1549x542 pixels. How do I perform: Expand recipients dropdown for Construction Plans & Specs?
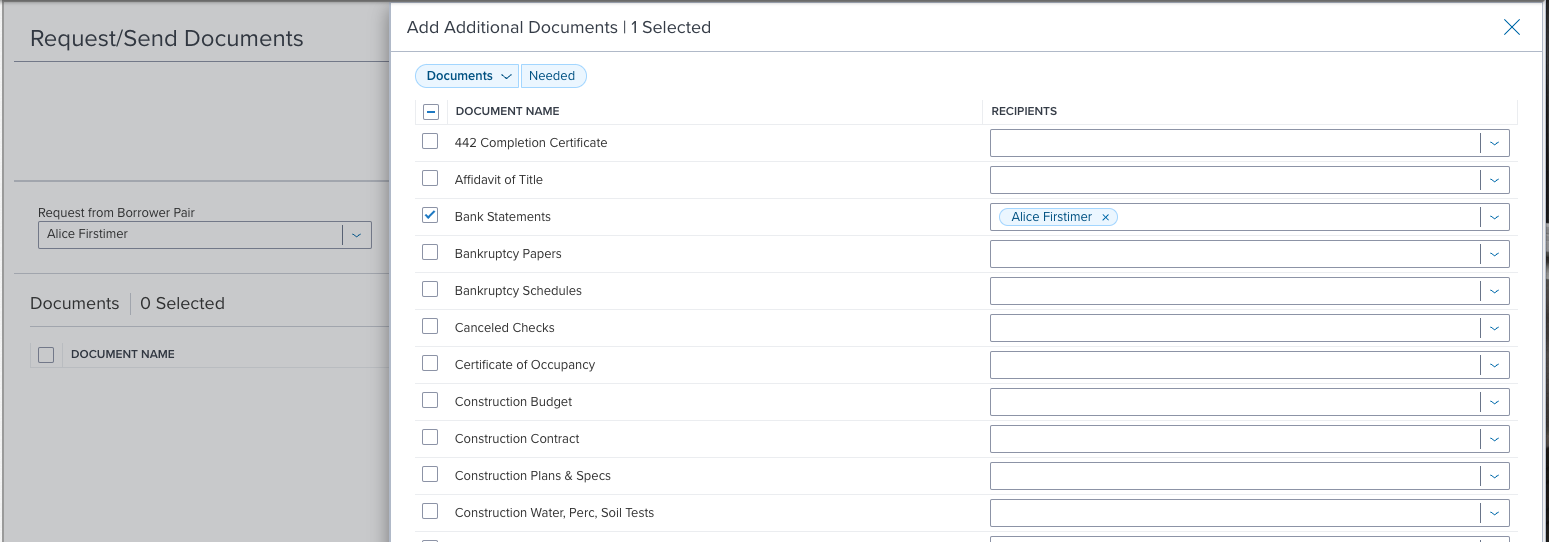1494,476
